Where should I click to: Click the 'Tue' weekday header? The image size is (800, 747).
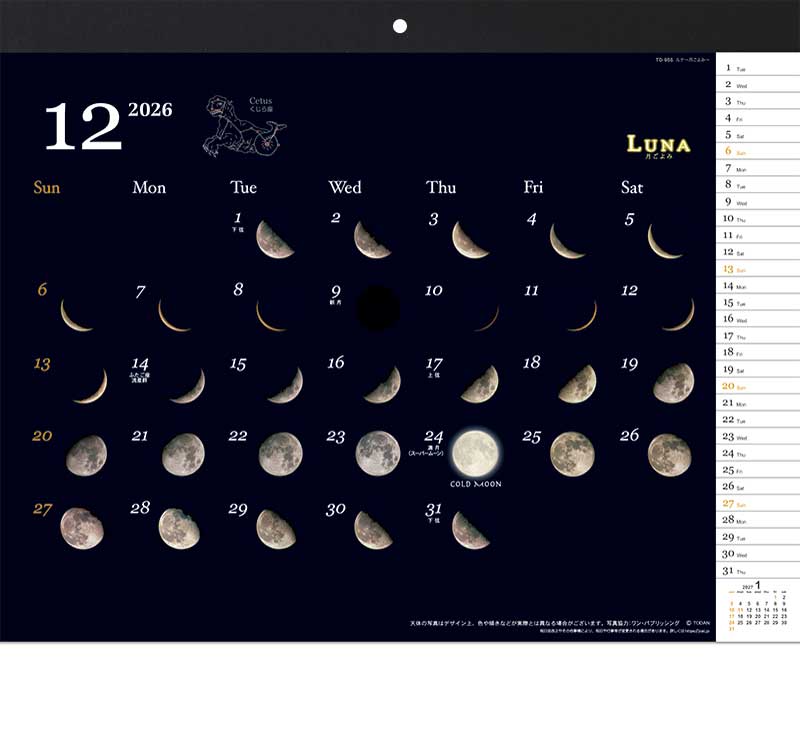(243, 187)
